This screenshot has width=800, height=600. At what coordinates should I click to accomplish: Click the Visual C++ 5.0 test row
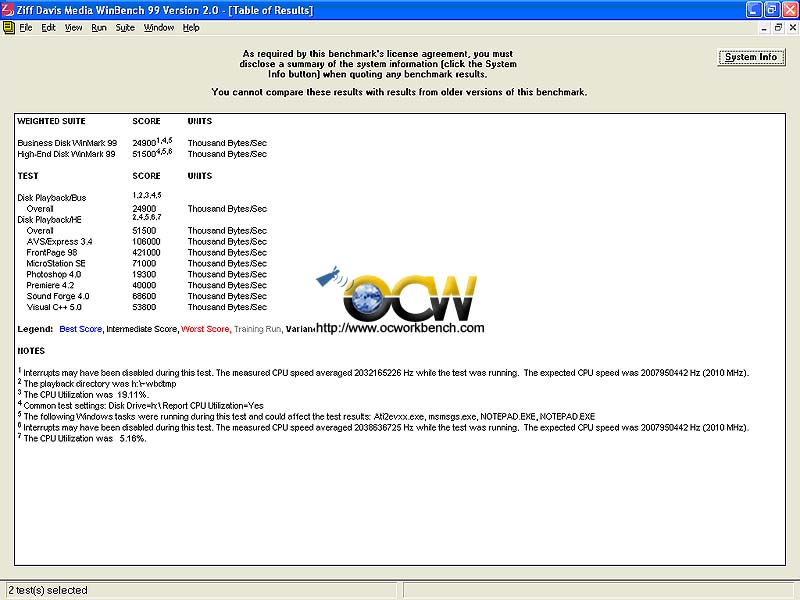[x=54, y=307]
